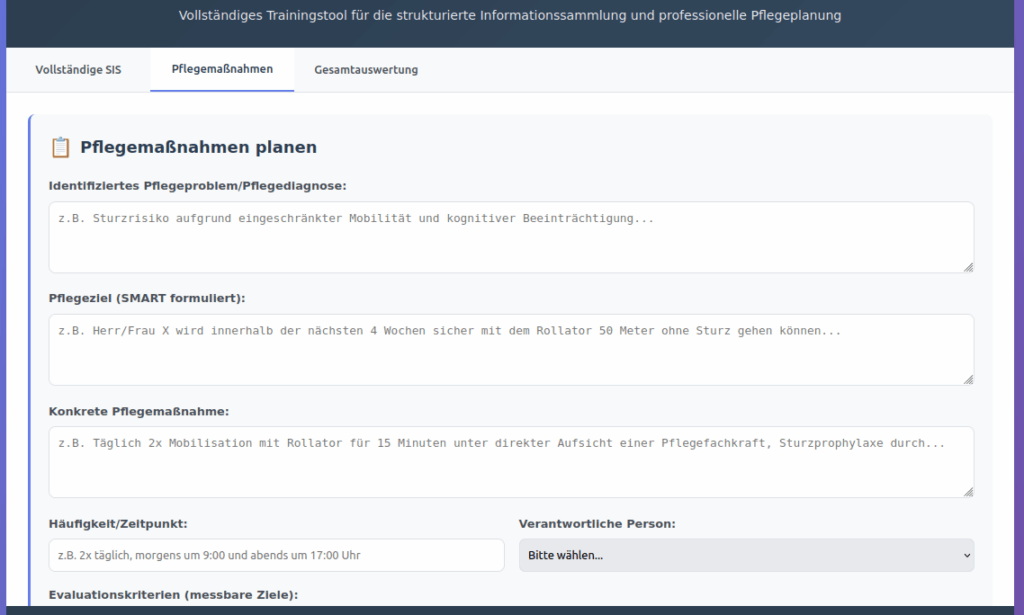Viewport: 1024px width, 615px height.
Task: Click resize grip of Pflegeziel text area
Action: pyautogui.click(x=968, y=380)
